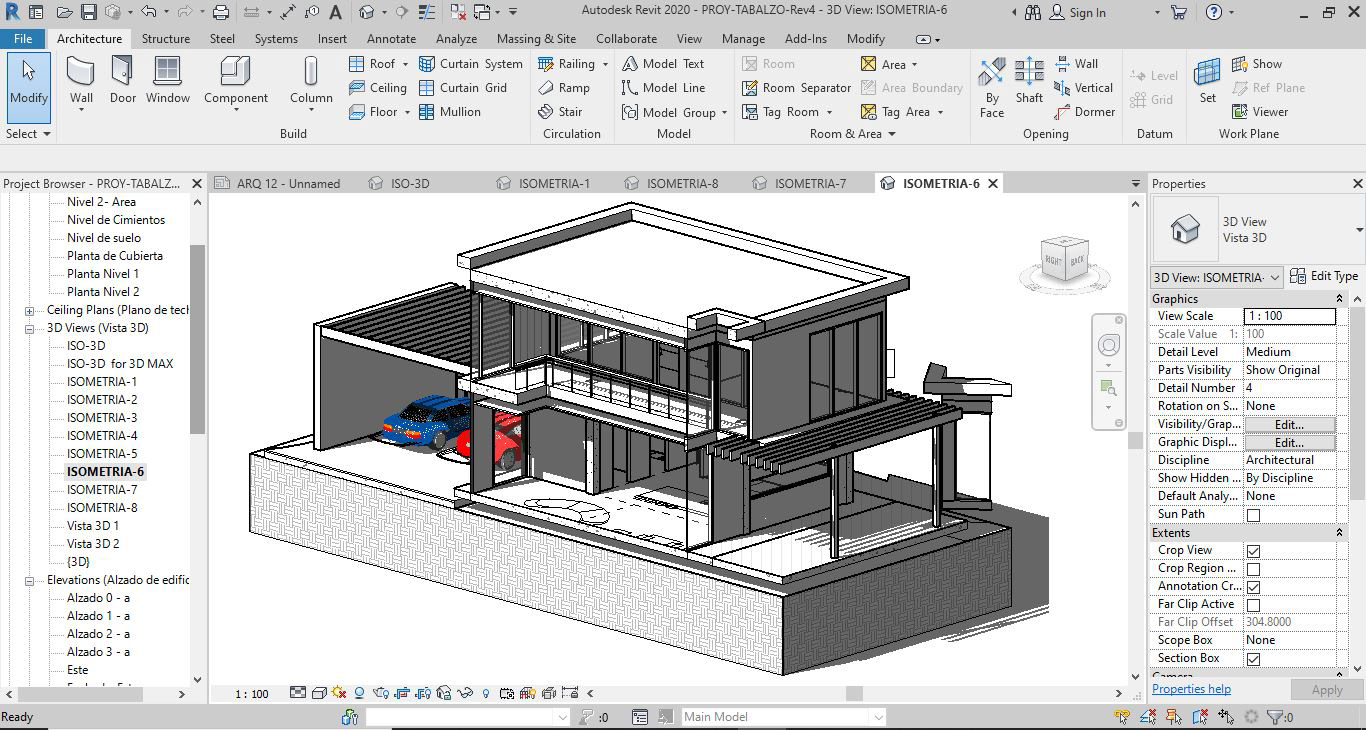This screenshot has height=730, width=1366.
Task: Click the ViewCube in the 3D view
Action: tap(1064, 260)
